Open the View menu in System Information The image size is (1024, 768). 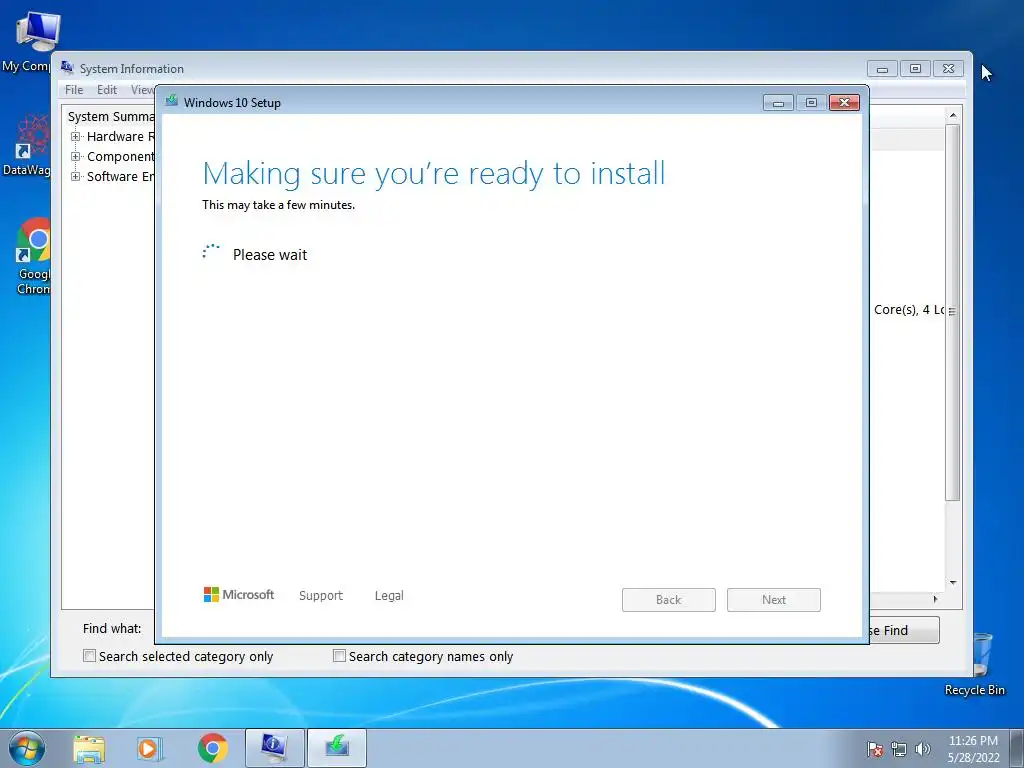click(142, 89)
